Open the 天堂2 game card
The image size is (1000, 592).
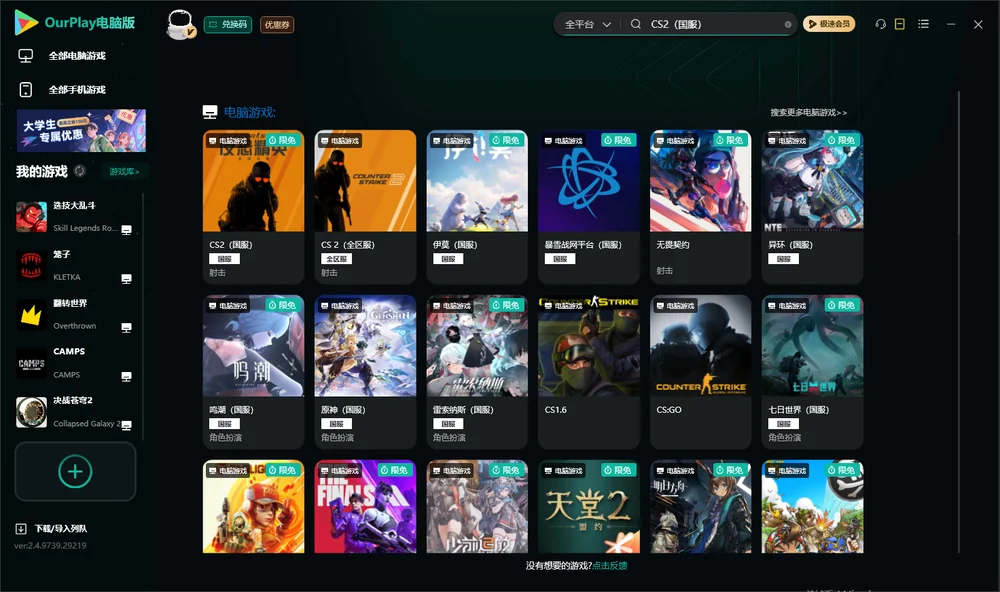coord(589,507)
